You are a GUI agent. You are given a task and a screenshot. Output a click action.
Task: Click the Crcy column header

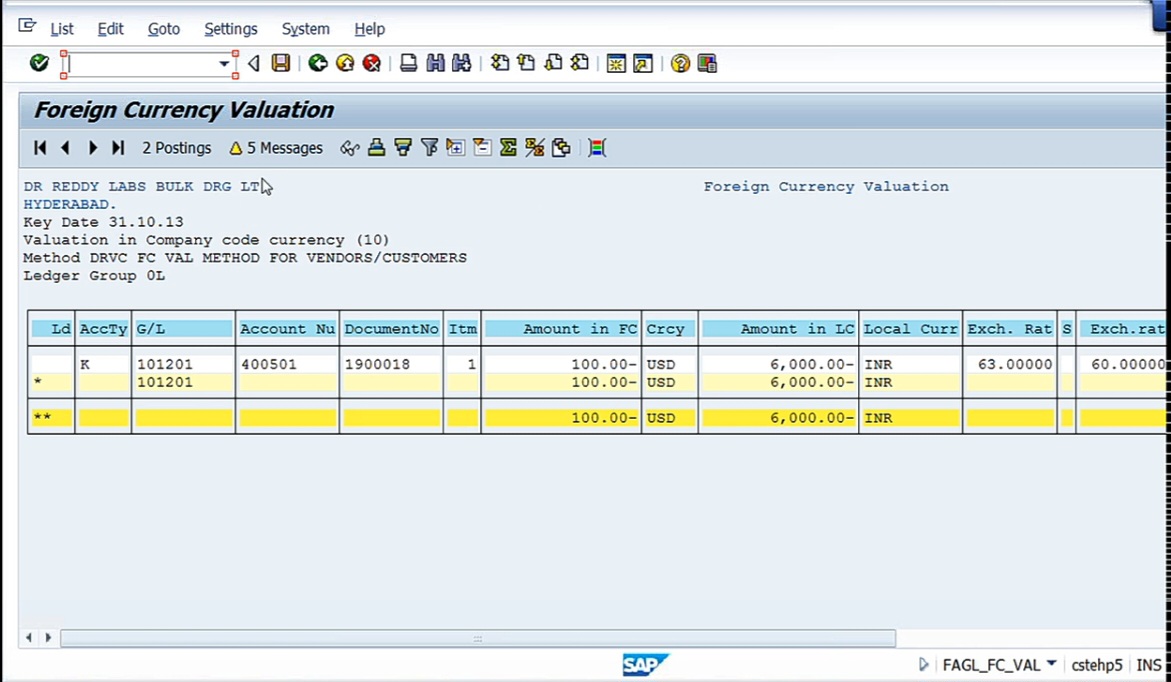(670, 329)
